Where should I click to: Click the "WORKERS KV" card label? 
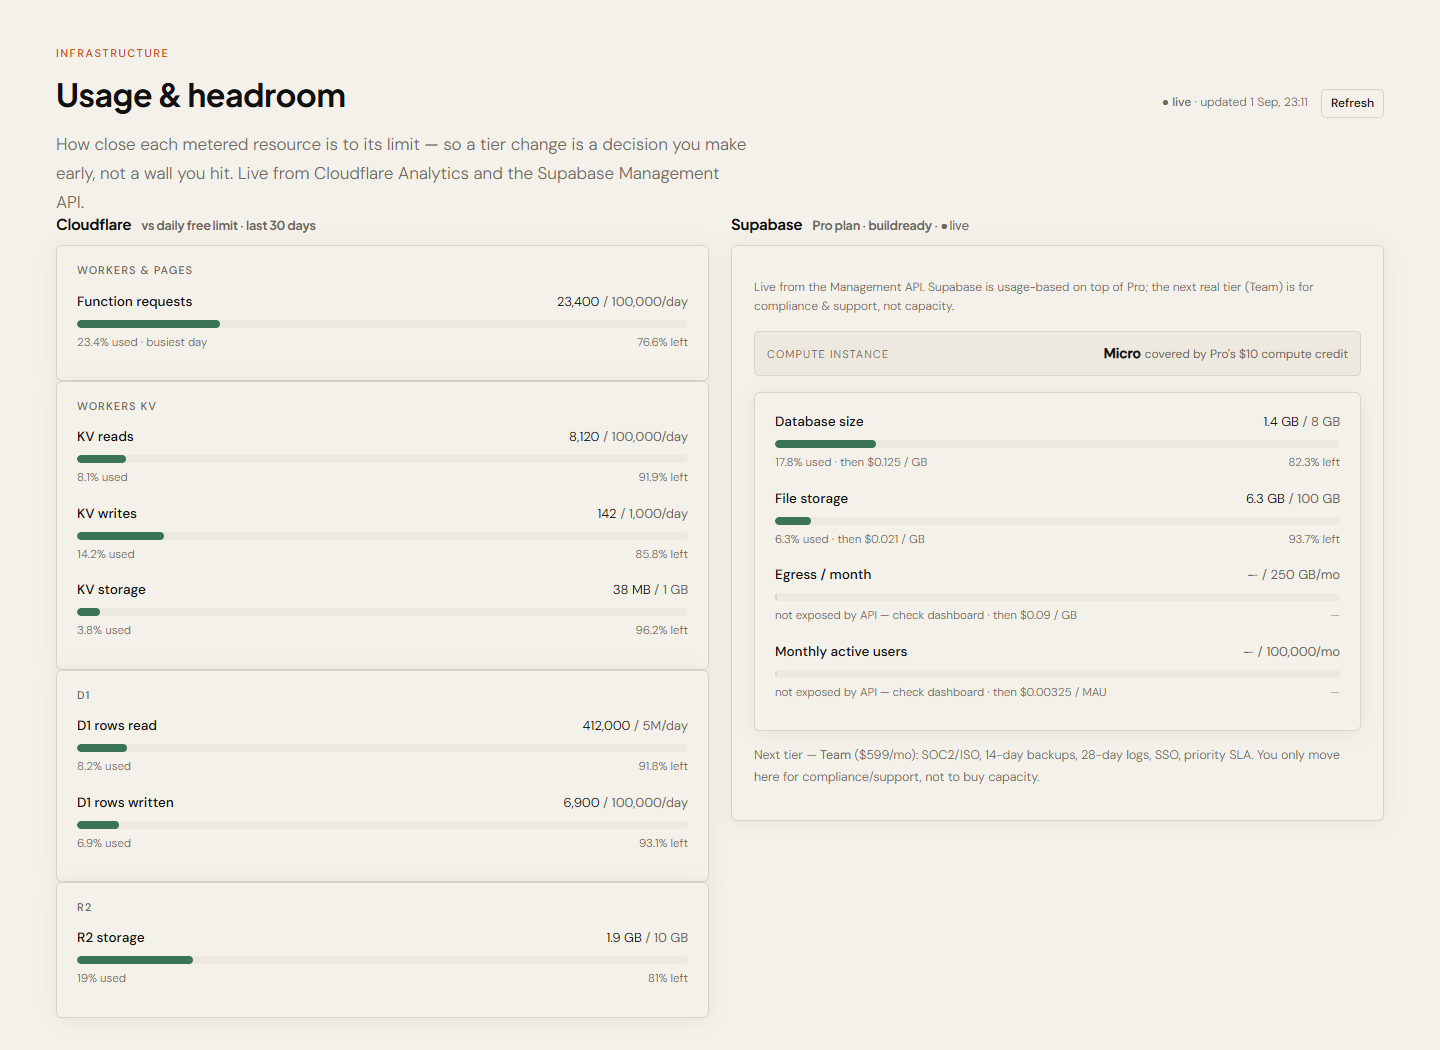pyautogui.click(x=117, y=406)
